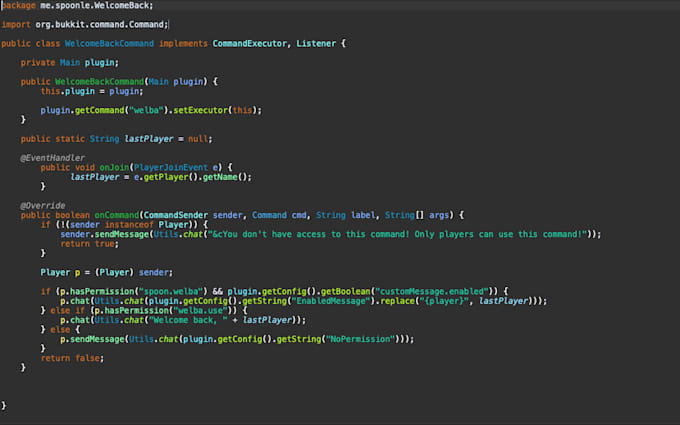This screenshot has height=425, width=680.
Task: Click 'getName()' in the onJoin body
Action: coord(225,177)
